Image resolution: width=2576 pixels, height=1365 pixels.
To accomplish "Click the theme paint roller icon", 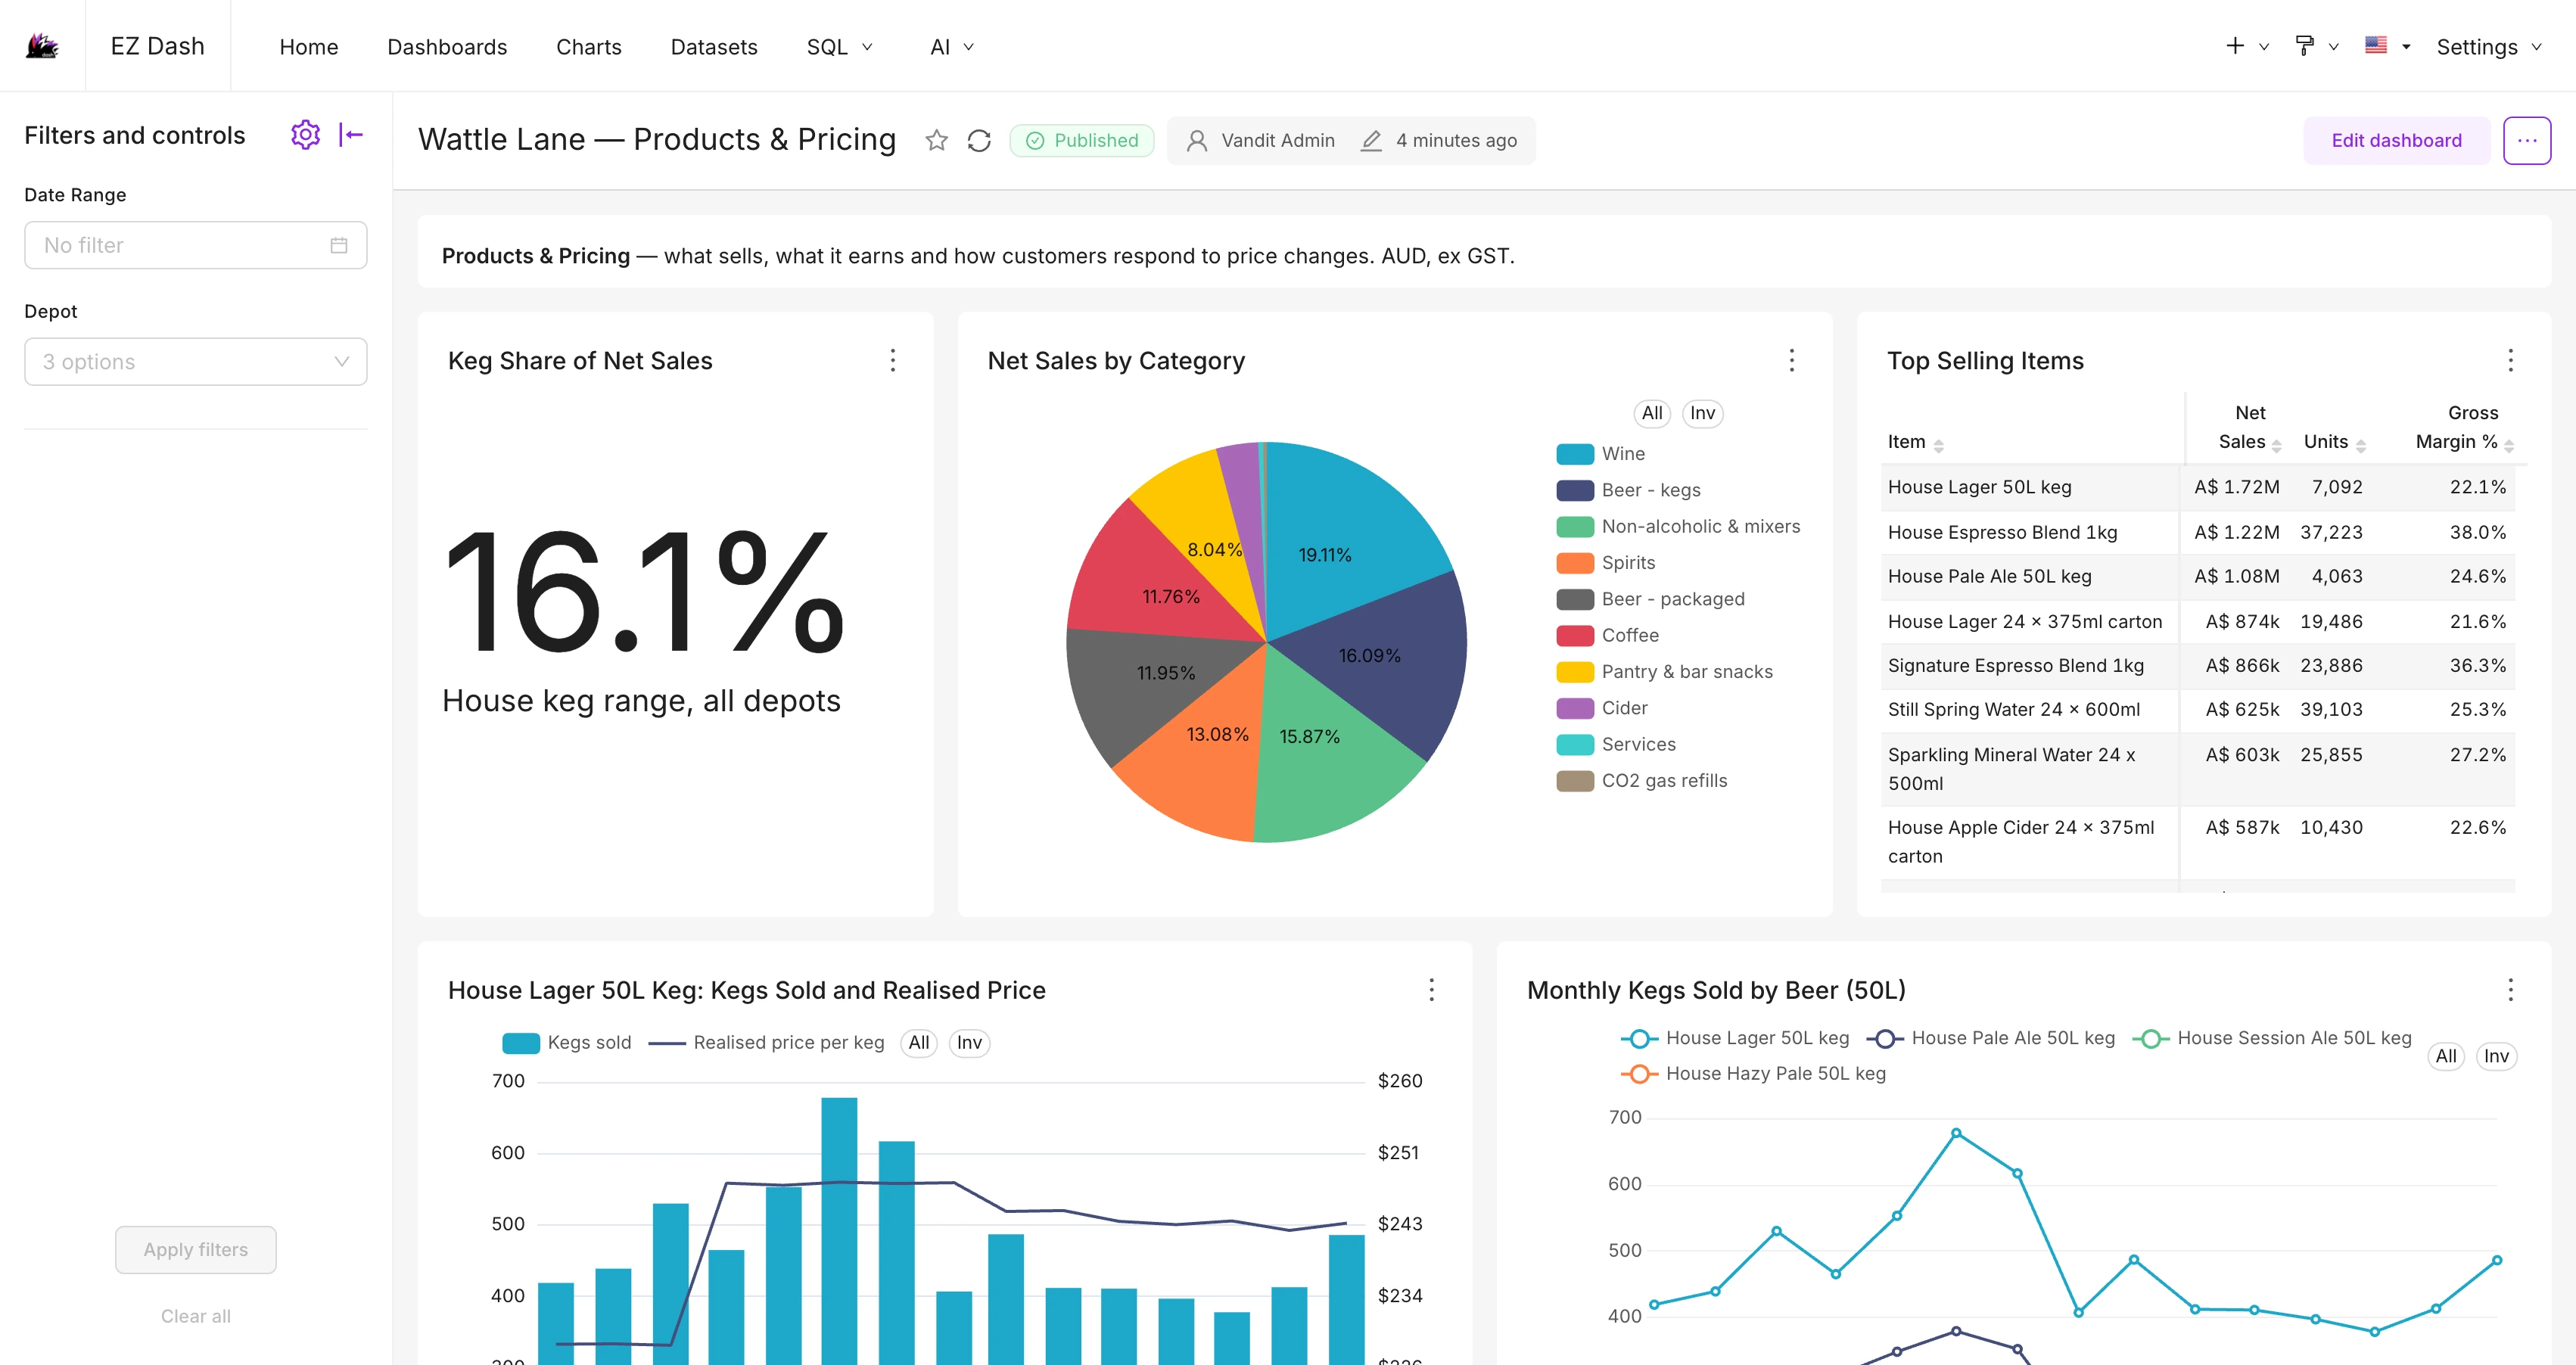I will [2305, 46].
